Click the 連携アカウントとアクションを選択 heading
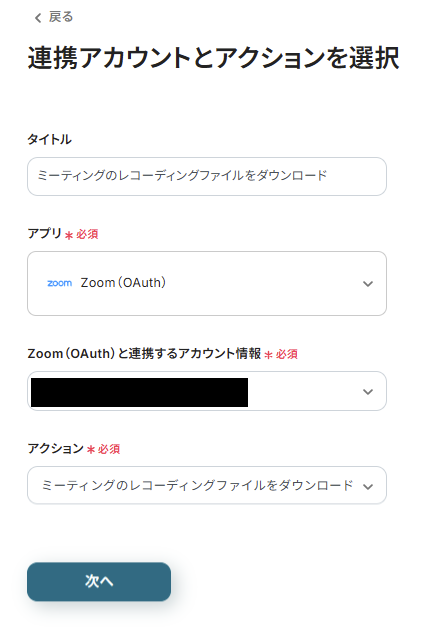The height and width of the screenshot is (629, 434). 213,58
